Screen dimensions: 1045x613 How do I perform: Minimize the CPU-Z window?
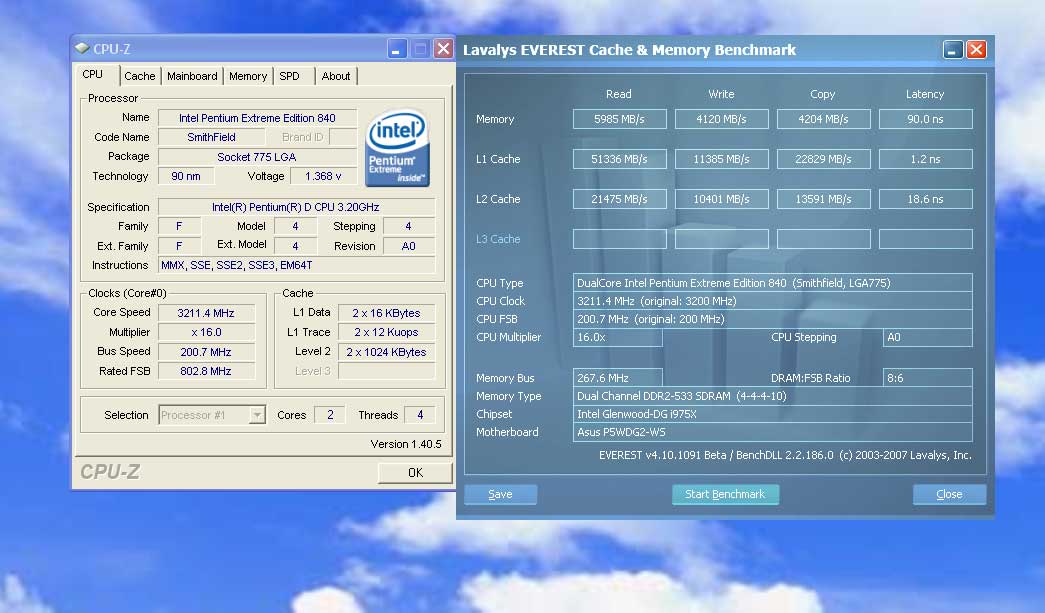click(397, 49)
